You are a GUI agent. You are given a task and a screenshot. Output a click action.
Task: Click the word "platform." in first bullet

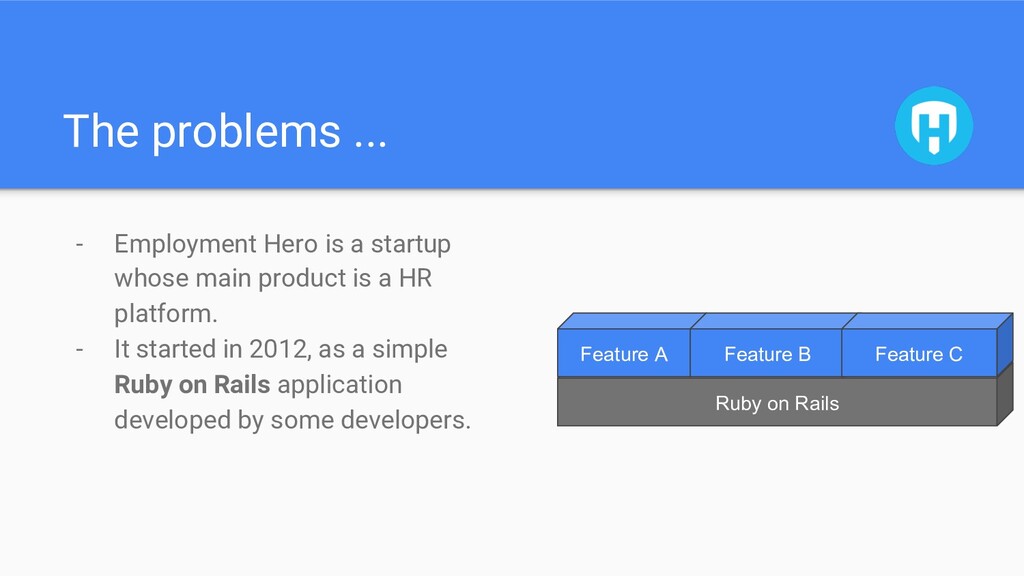(166, 313)
